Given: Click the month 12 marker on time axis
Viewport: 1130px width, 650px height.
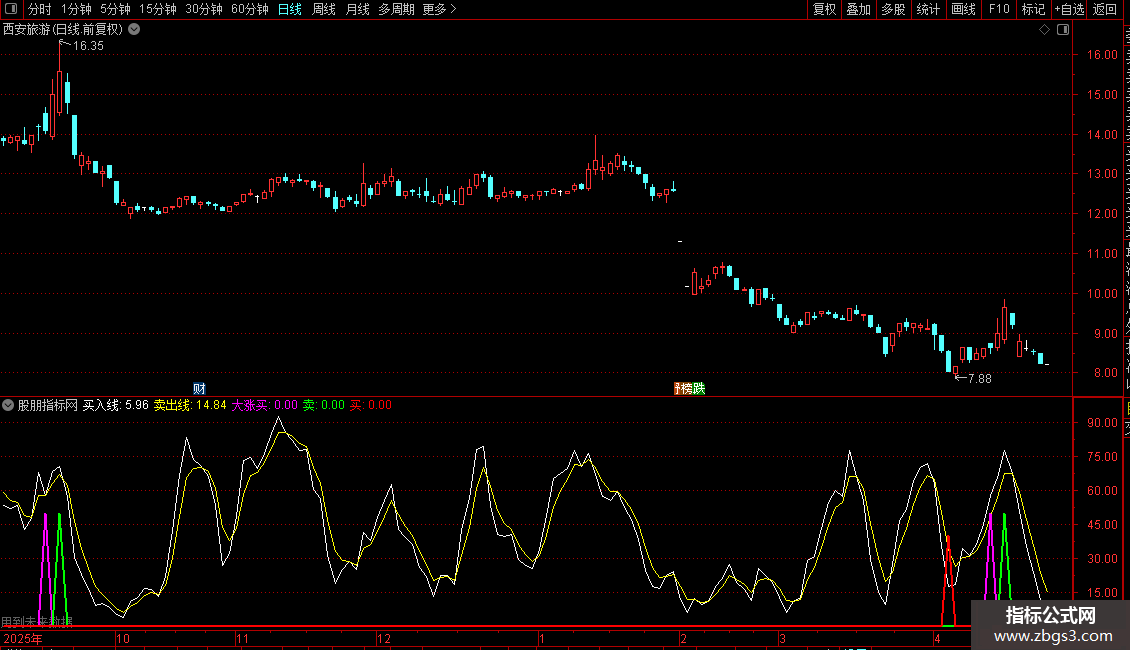Looking at the screenshot, I should 384,638.
